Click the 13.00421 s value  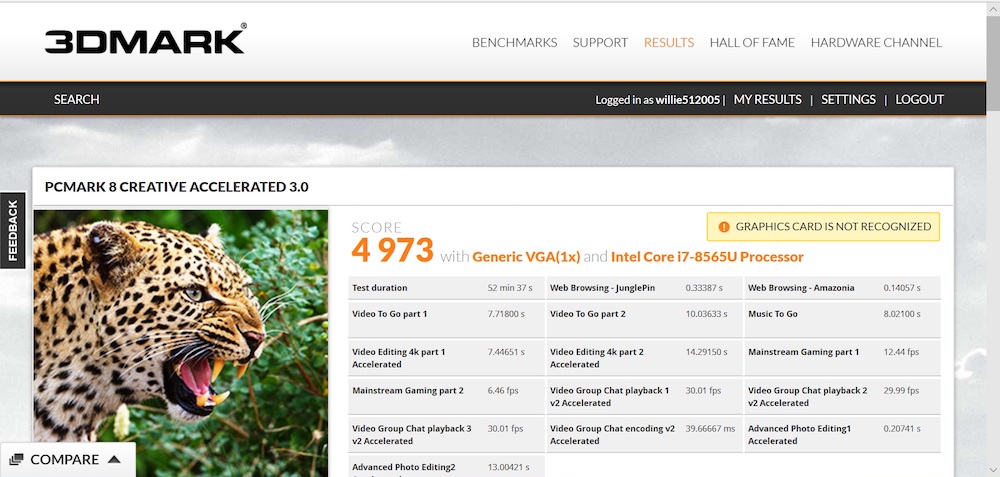click(x=508, y=467)
